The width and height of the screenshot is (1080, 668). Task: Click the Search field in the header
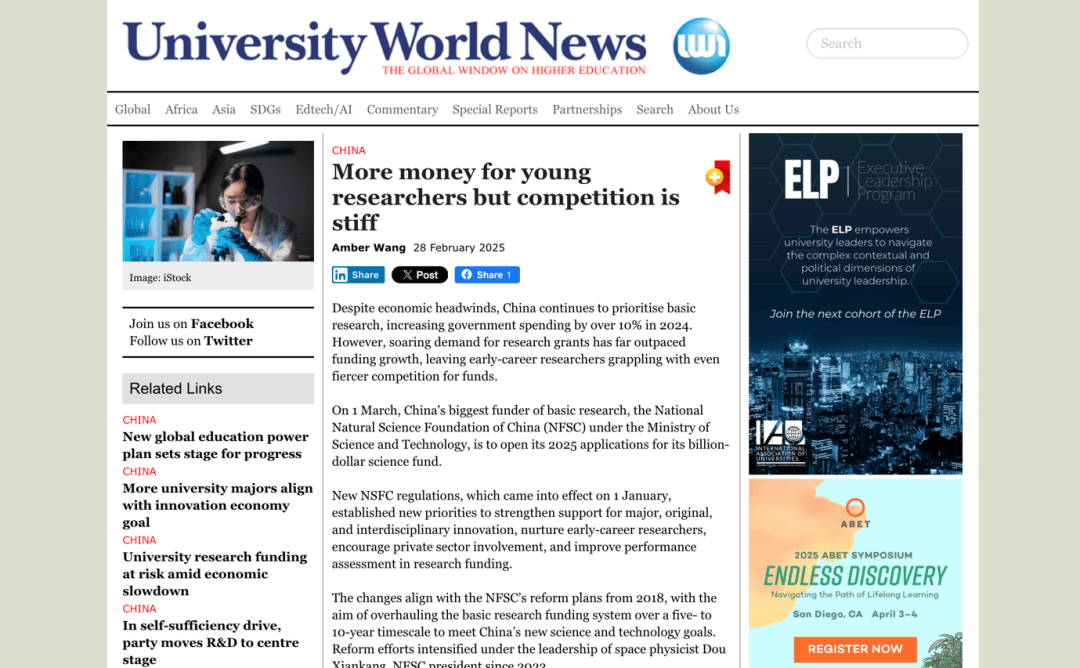pyautogui.click(x=887, y=43)
